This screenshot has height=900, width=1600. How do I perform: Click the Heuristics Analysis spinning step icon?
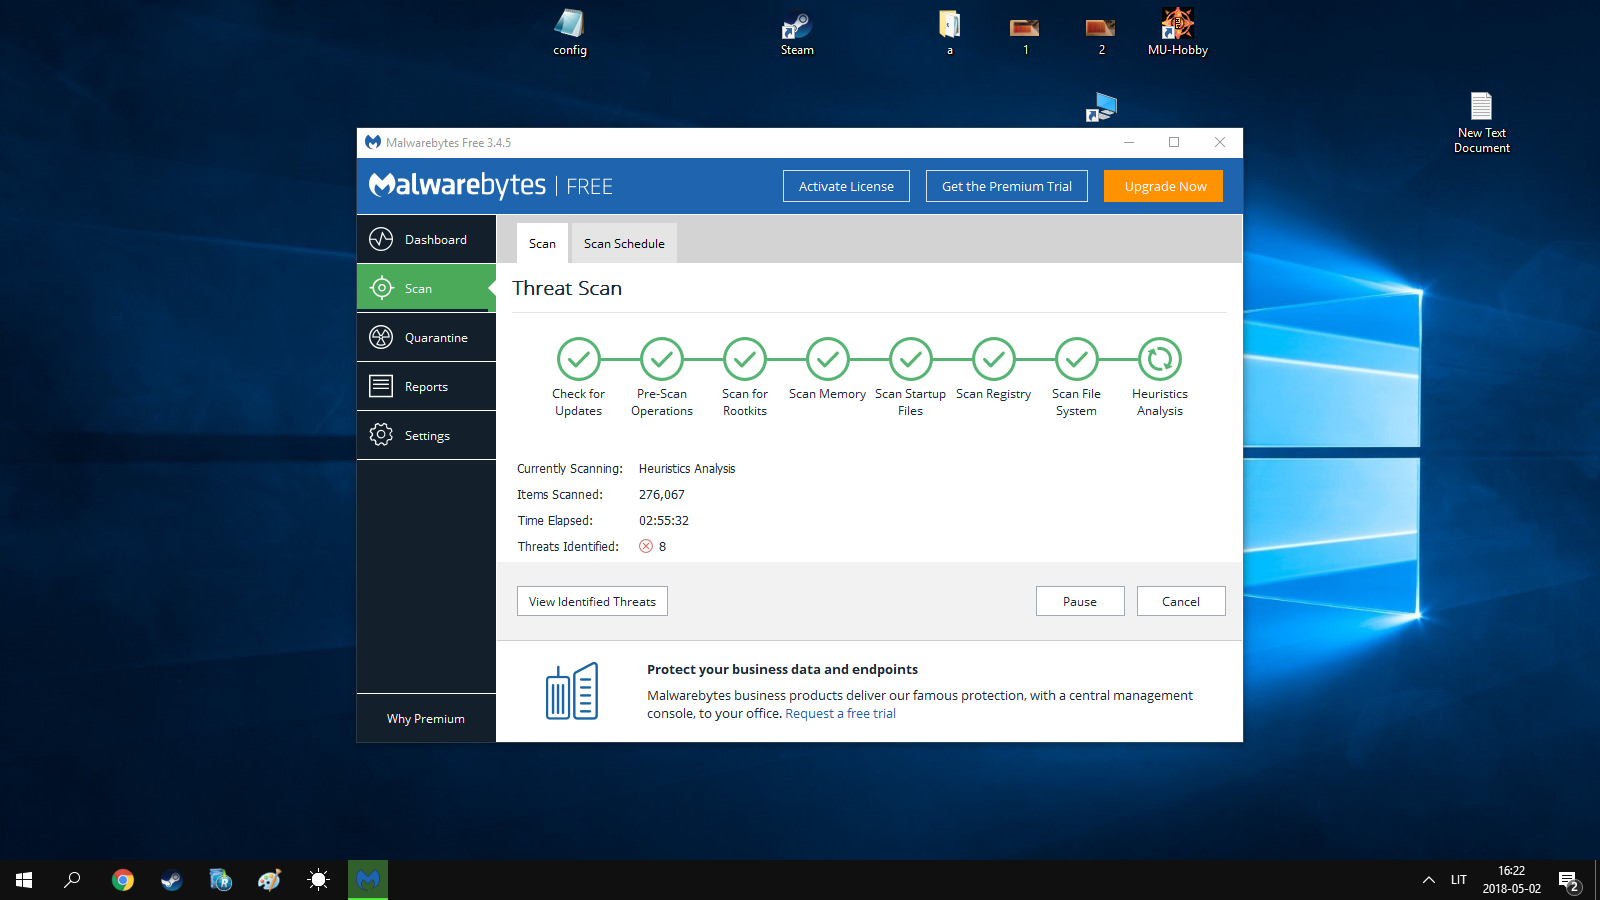1160,359
